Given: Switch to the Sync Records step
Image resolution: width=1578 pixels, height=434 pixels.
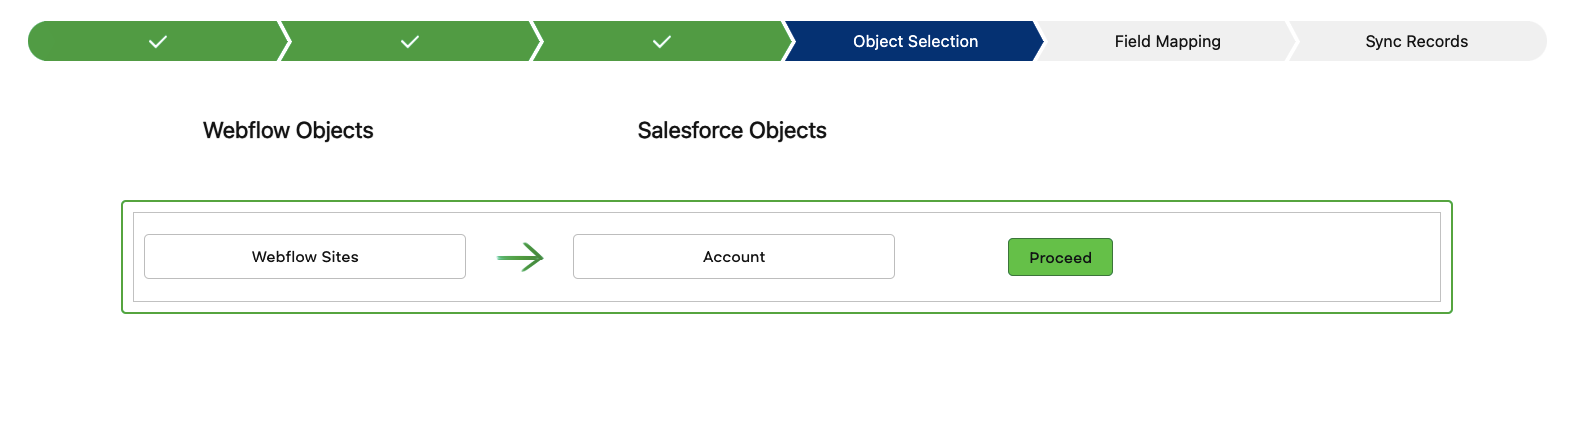Looking at the screenshot, I should (x=1417, y=41).
